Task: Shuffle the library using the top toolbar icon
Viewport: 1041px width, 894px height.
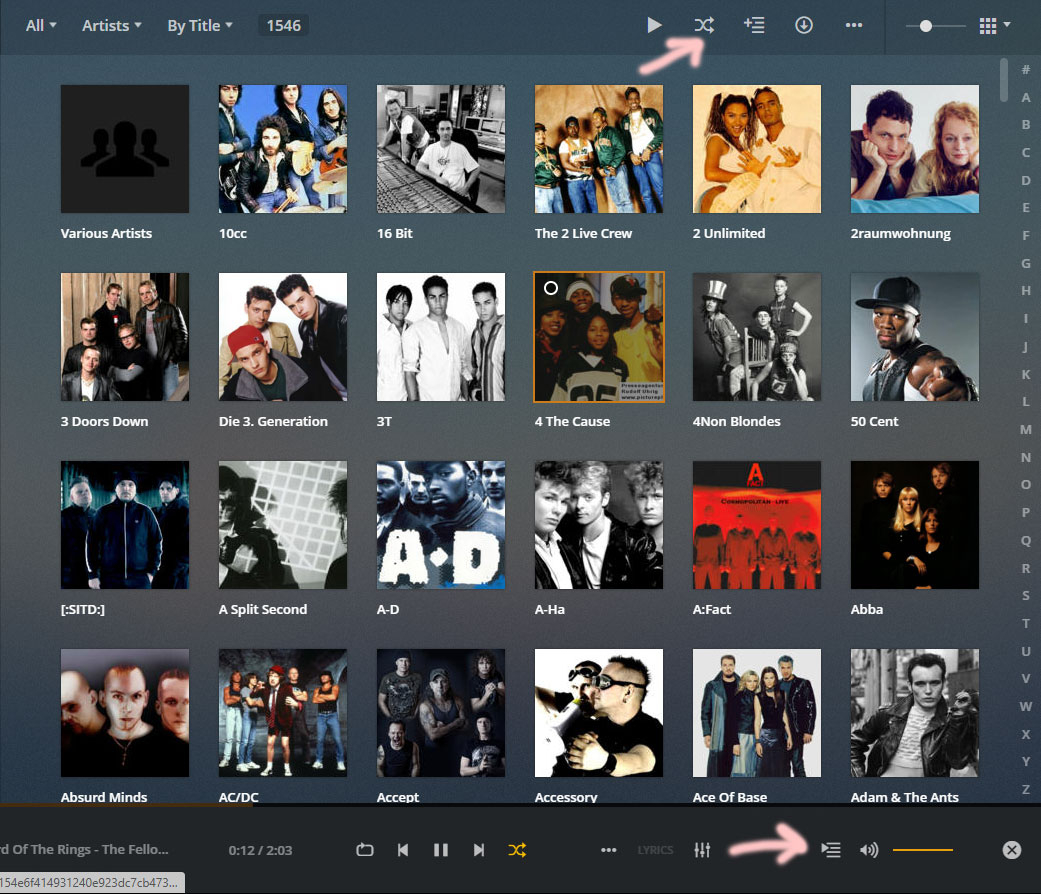Action: tap(704, 25)
